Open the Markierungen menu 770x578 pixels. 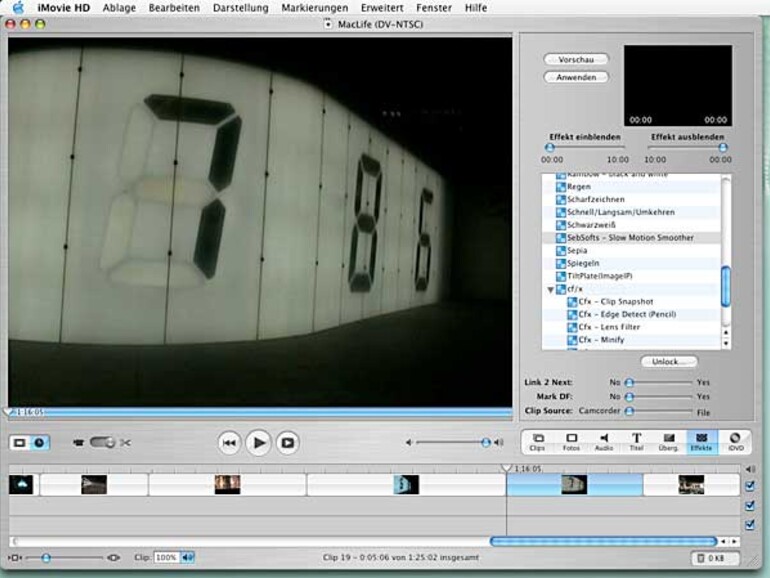pyautogui.click(x=315, y=8)
